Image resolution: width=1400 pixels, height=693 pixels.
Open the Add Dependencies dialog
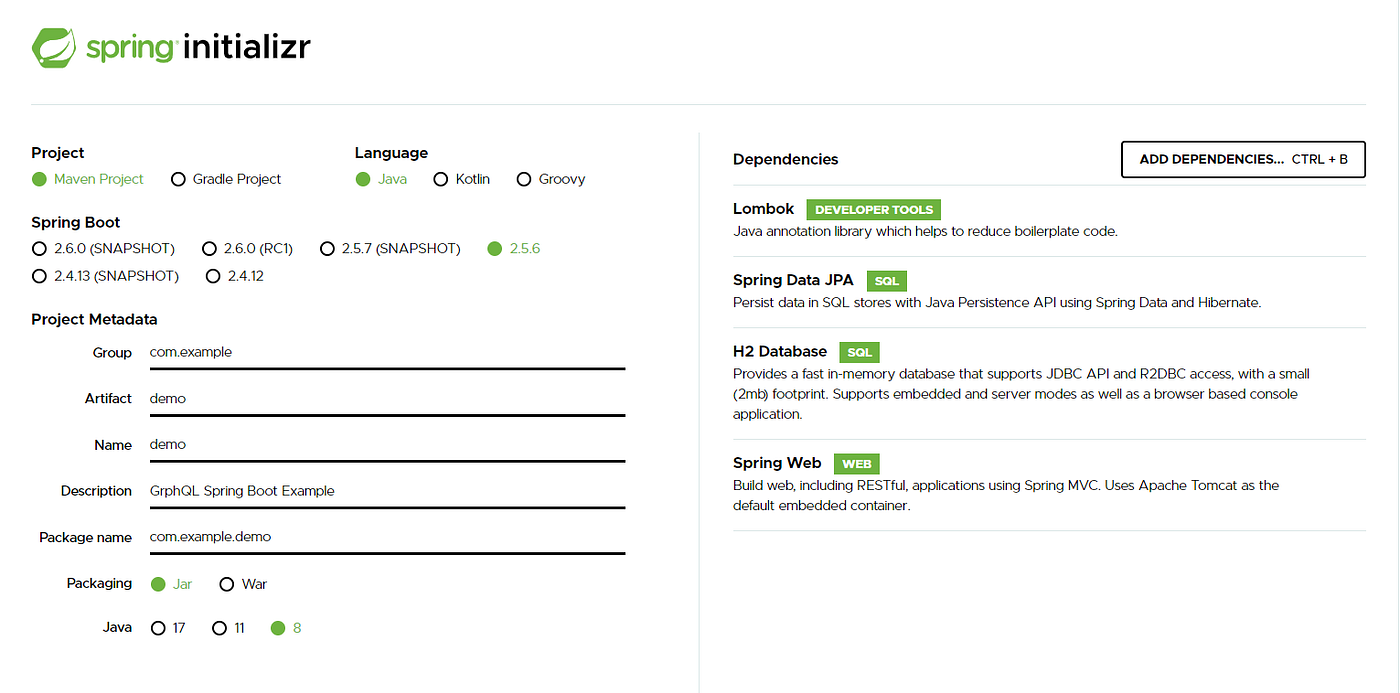tap(1242, 159)
